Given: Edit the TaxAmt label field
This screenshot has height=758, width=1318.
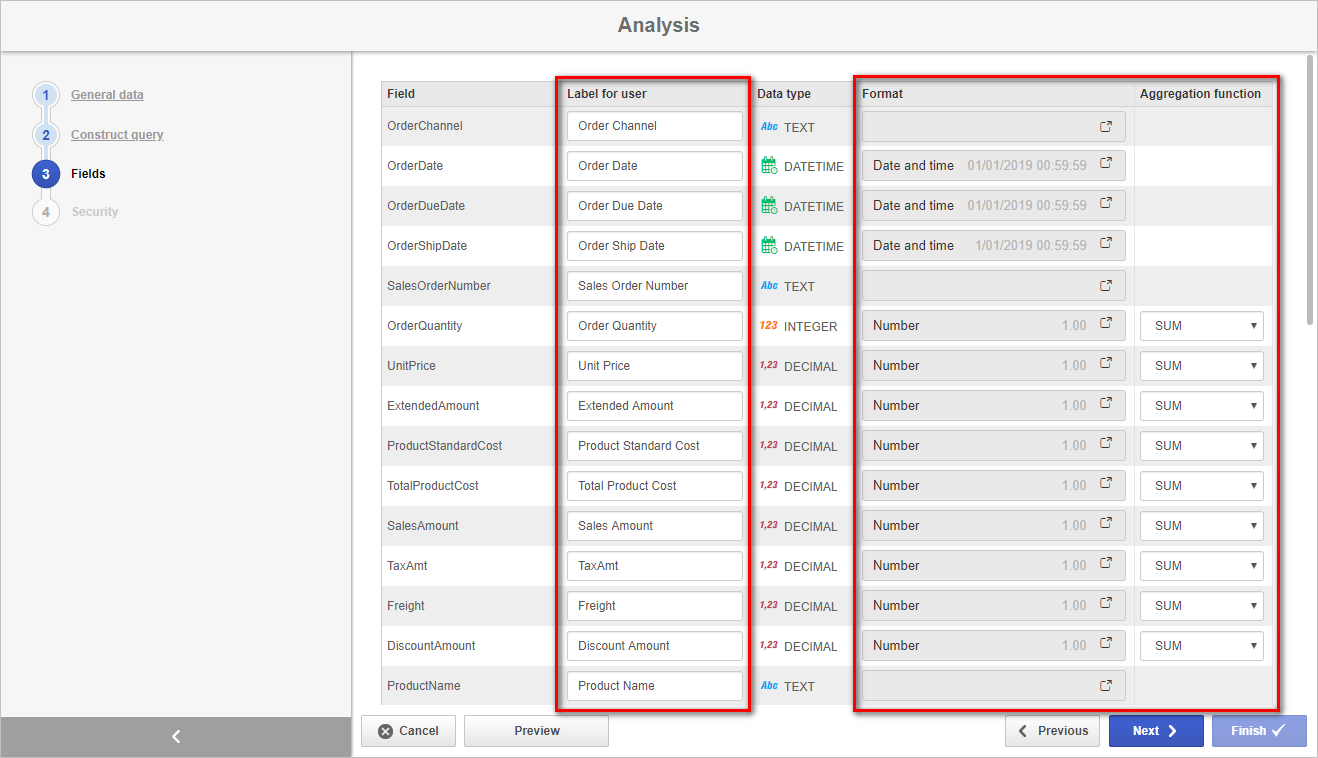Looking at the screenshot, I should coord(654,566).
